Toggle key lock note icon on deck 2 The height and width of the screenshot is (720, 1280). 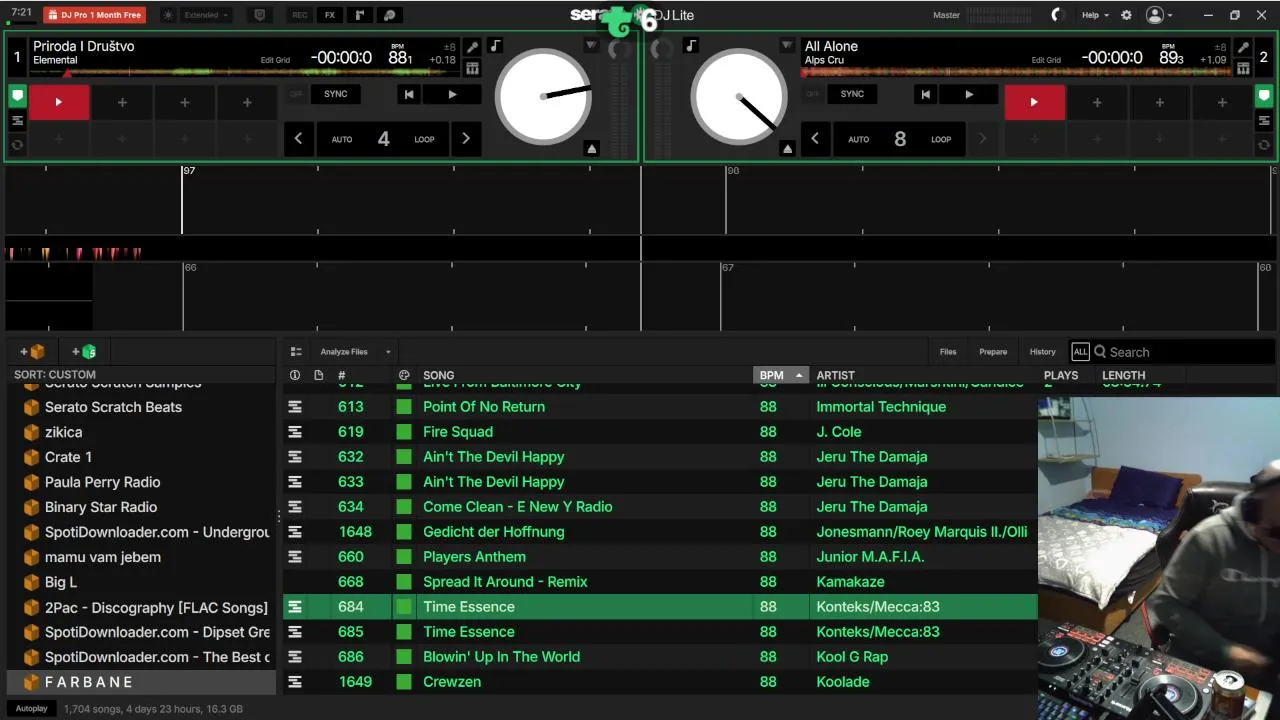click(x=690, y=46)
